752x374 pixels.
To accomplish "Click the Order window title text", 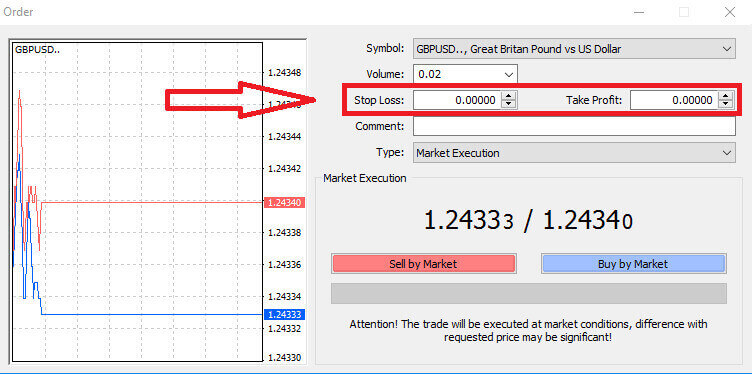I will 18,12.
